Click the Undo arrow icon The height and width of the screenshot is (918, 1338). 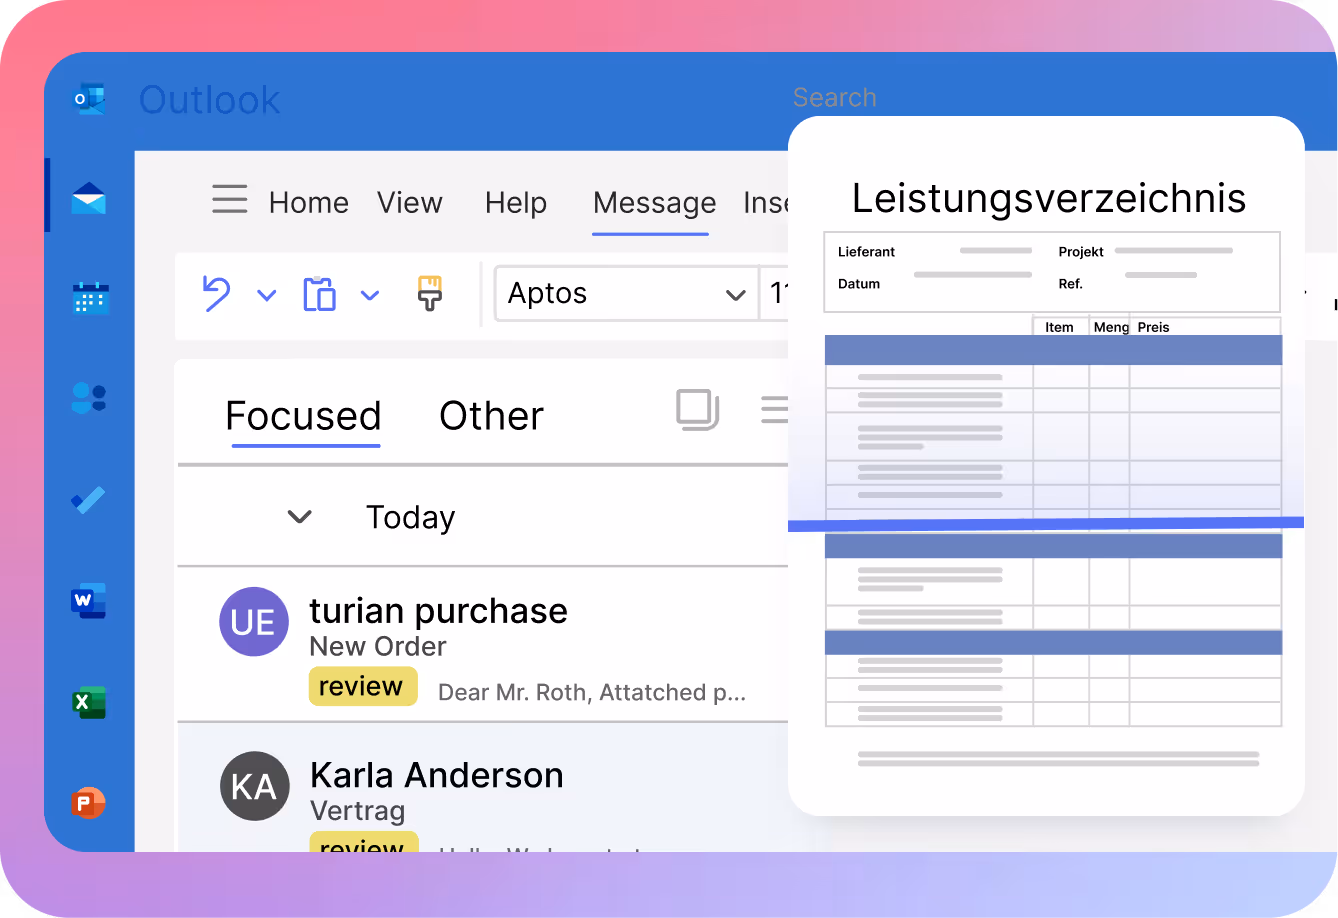coord(216,294)
